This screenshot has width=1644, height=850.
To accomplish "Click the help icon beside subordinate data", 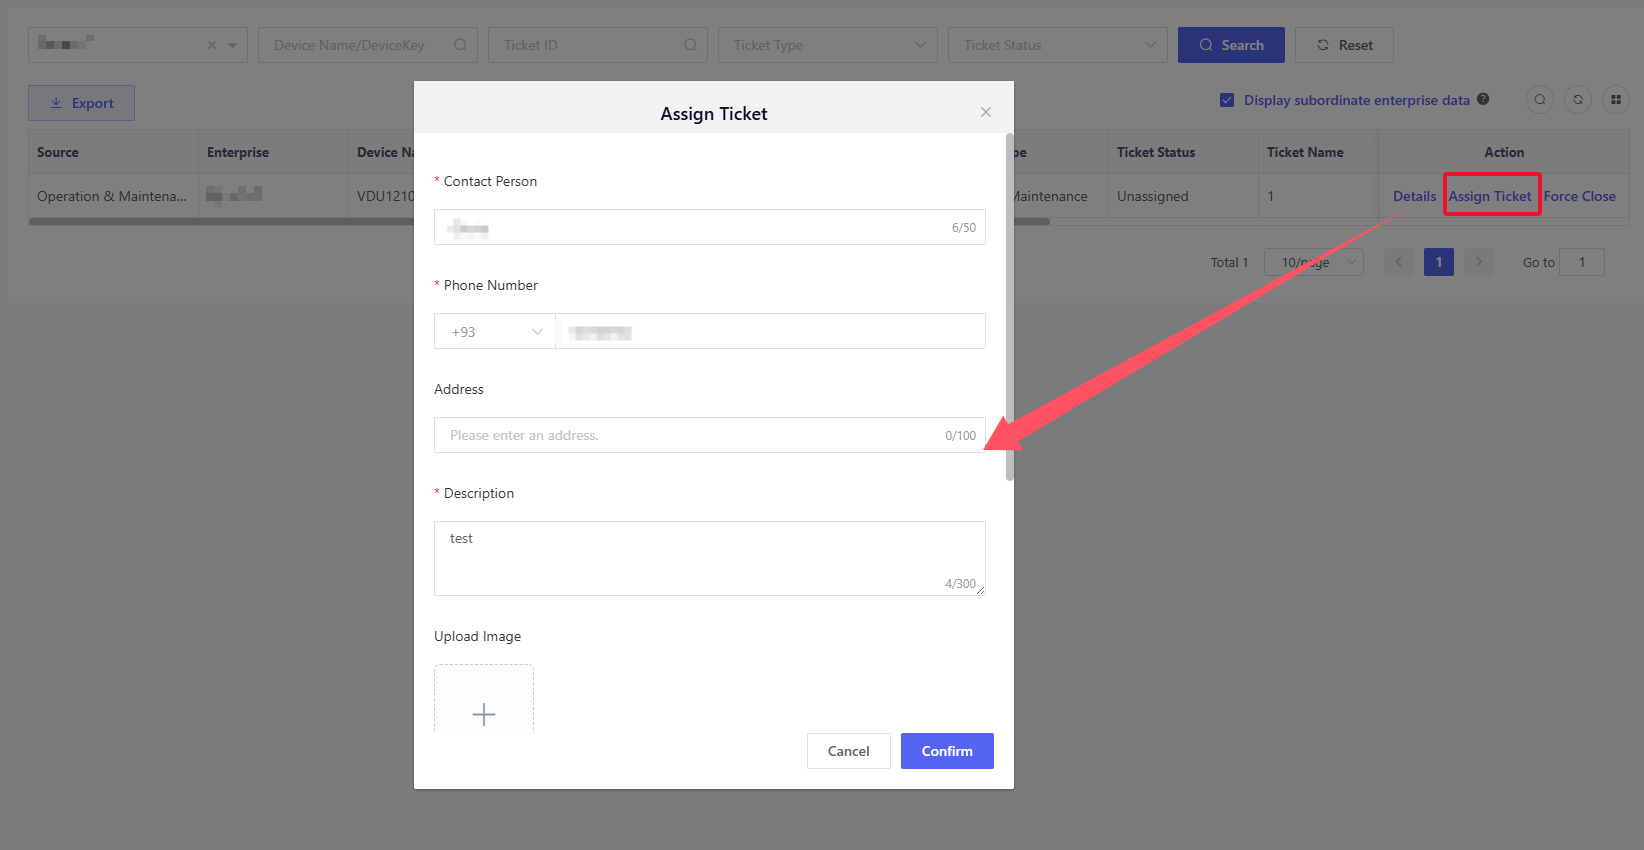I will pyautogui.click(x=1483, y=99).
